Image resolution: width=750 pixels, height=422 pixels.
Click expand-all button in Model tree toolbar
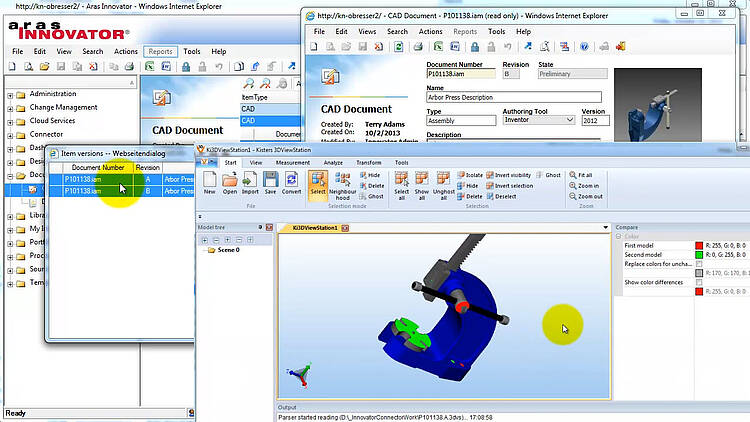(x=205, y=240)
